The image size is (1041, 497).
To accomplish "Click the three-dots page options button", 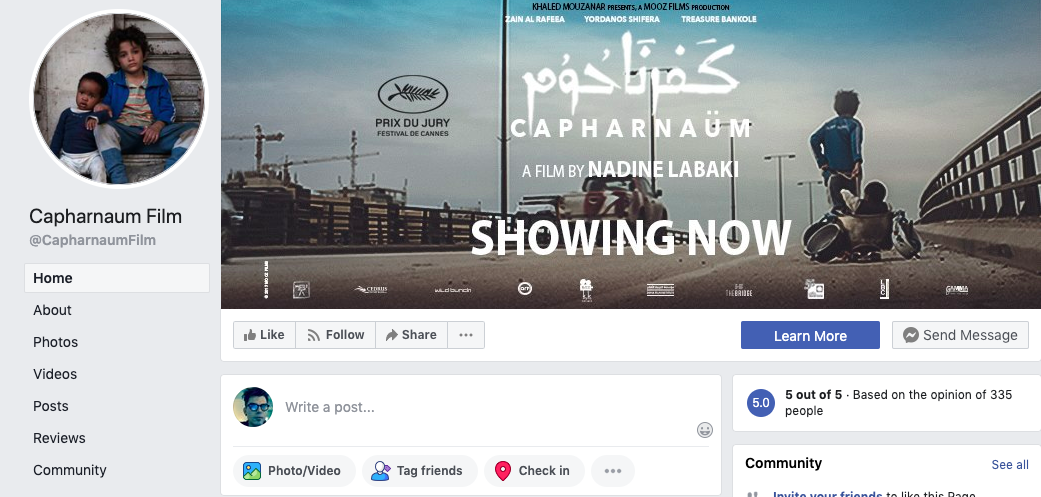I will point(466,335).
